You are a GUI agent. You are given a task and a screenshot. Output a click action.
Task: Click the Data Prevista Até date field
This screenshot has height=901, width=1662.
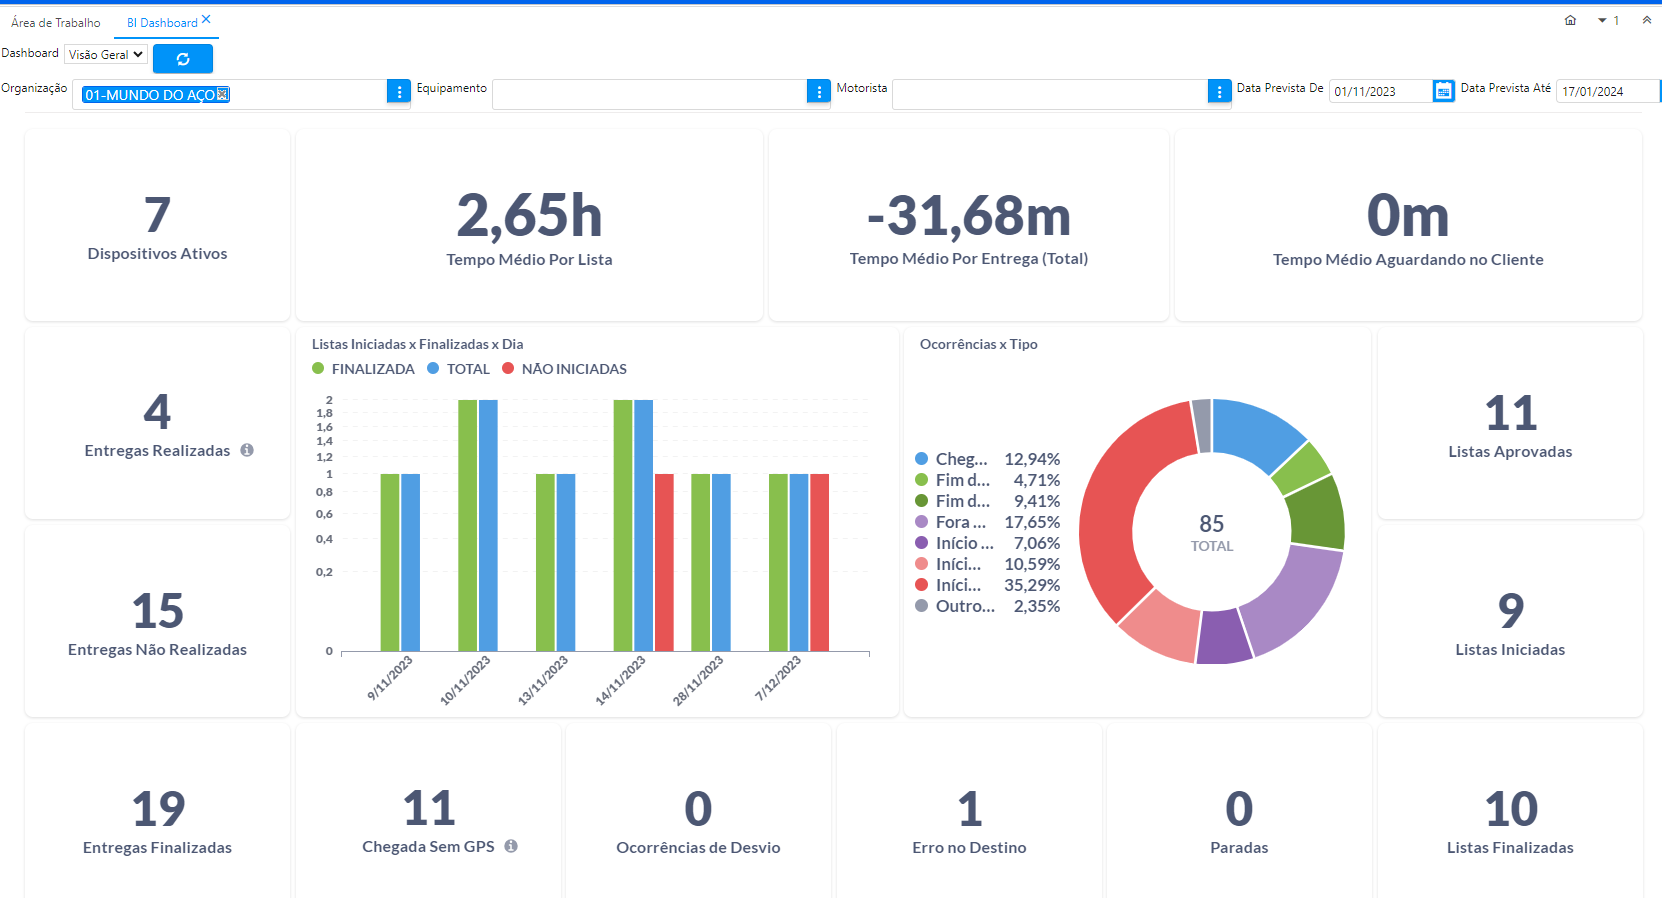pos(1604,92)
